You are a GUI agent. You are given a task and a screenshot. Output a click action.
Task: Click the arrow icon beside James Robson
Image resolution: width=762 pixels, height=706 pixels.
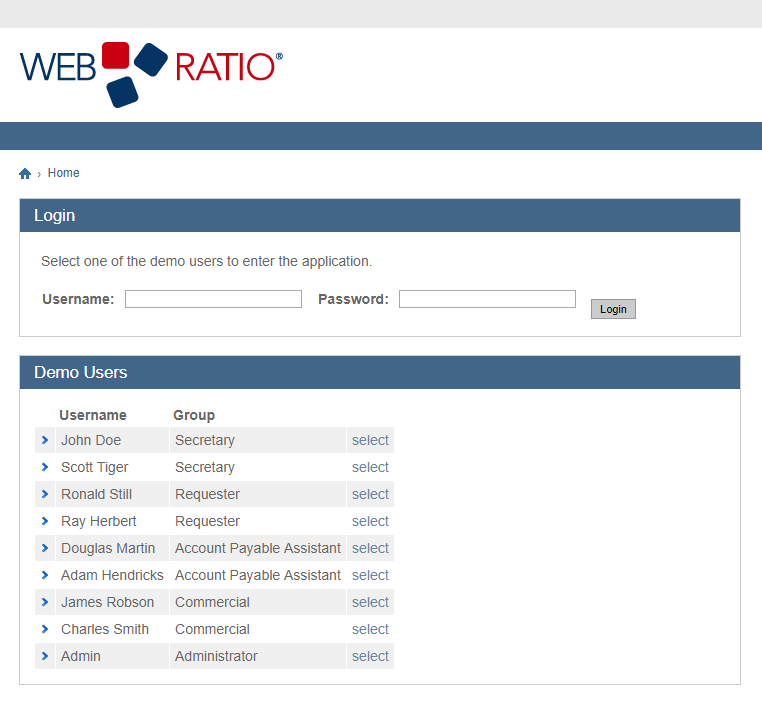pos(45,602)
